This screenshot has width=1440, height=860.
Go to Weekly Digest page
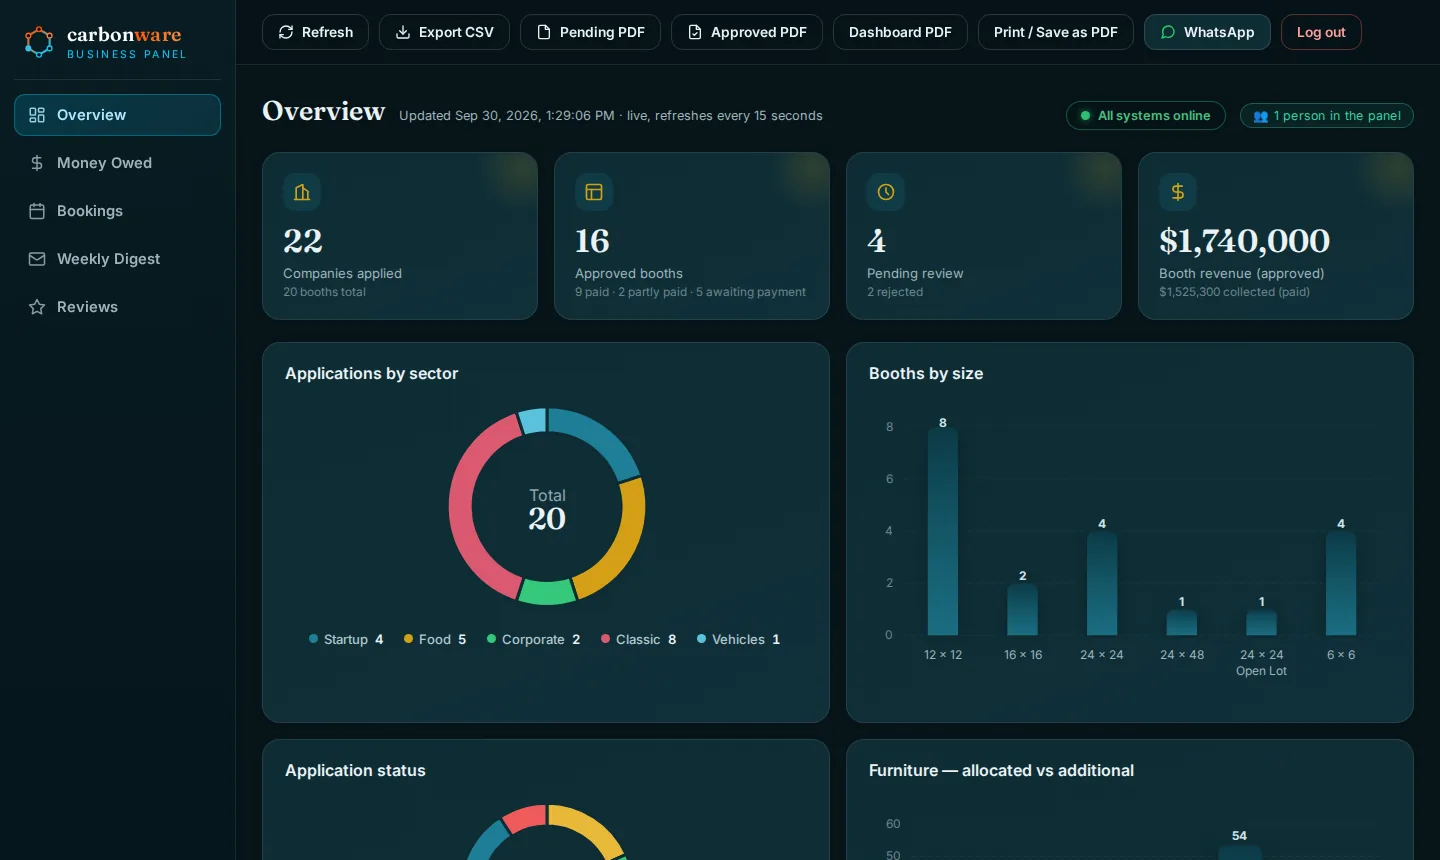click(117, 259)
